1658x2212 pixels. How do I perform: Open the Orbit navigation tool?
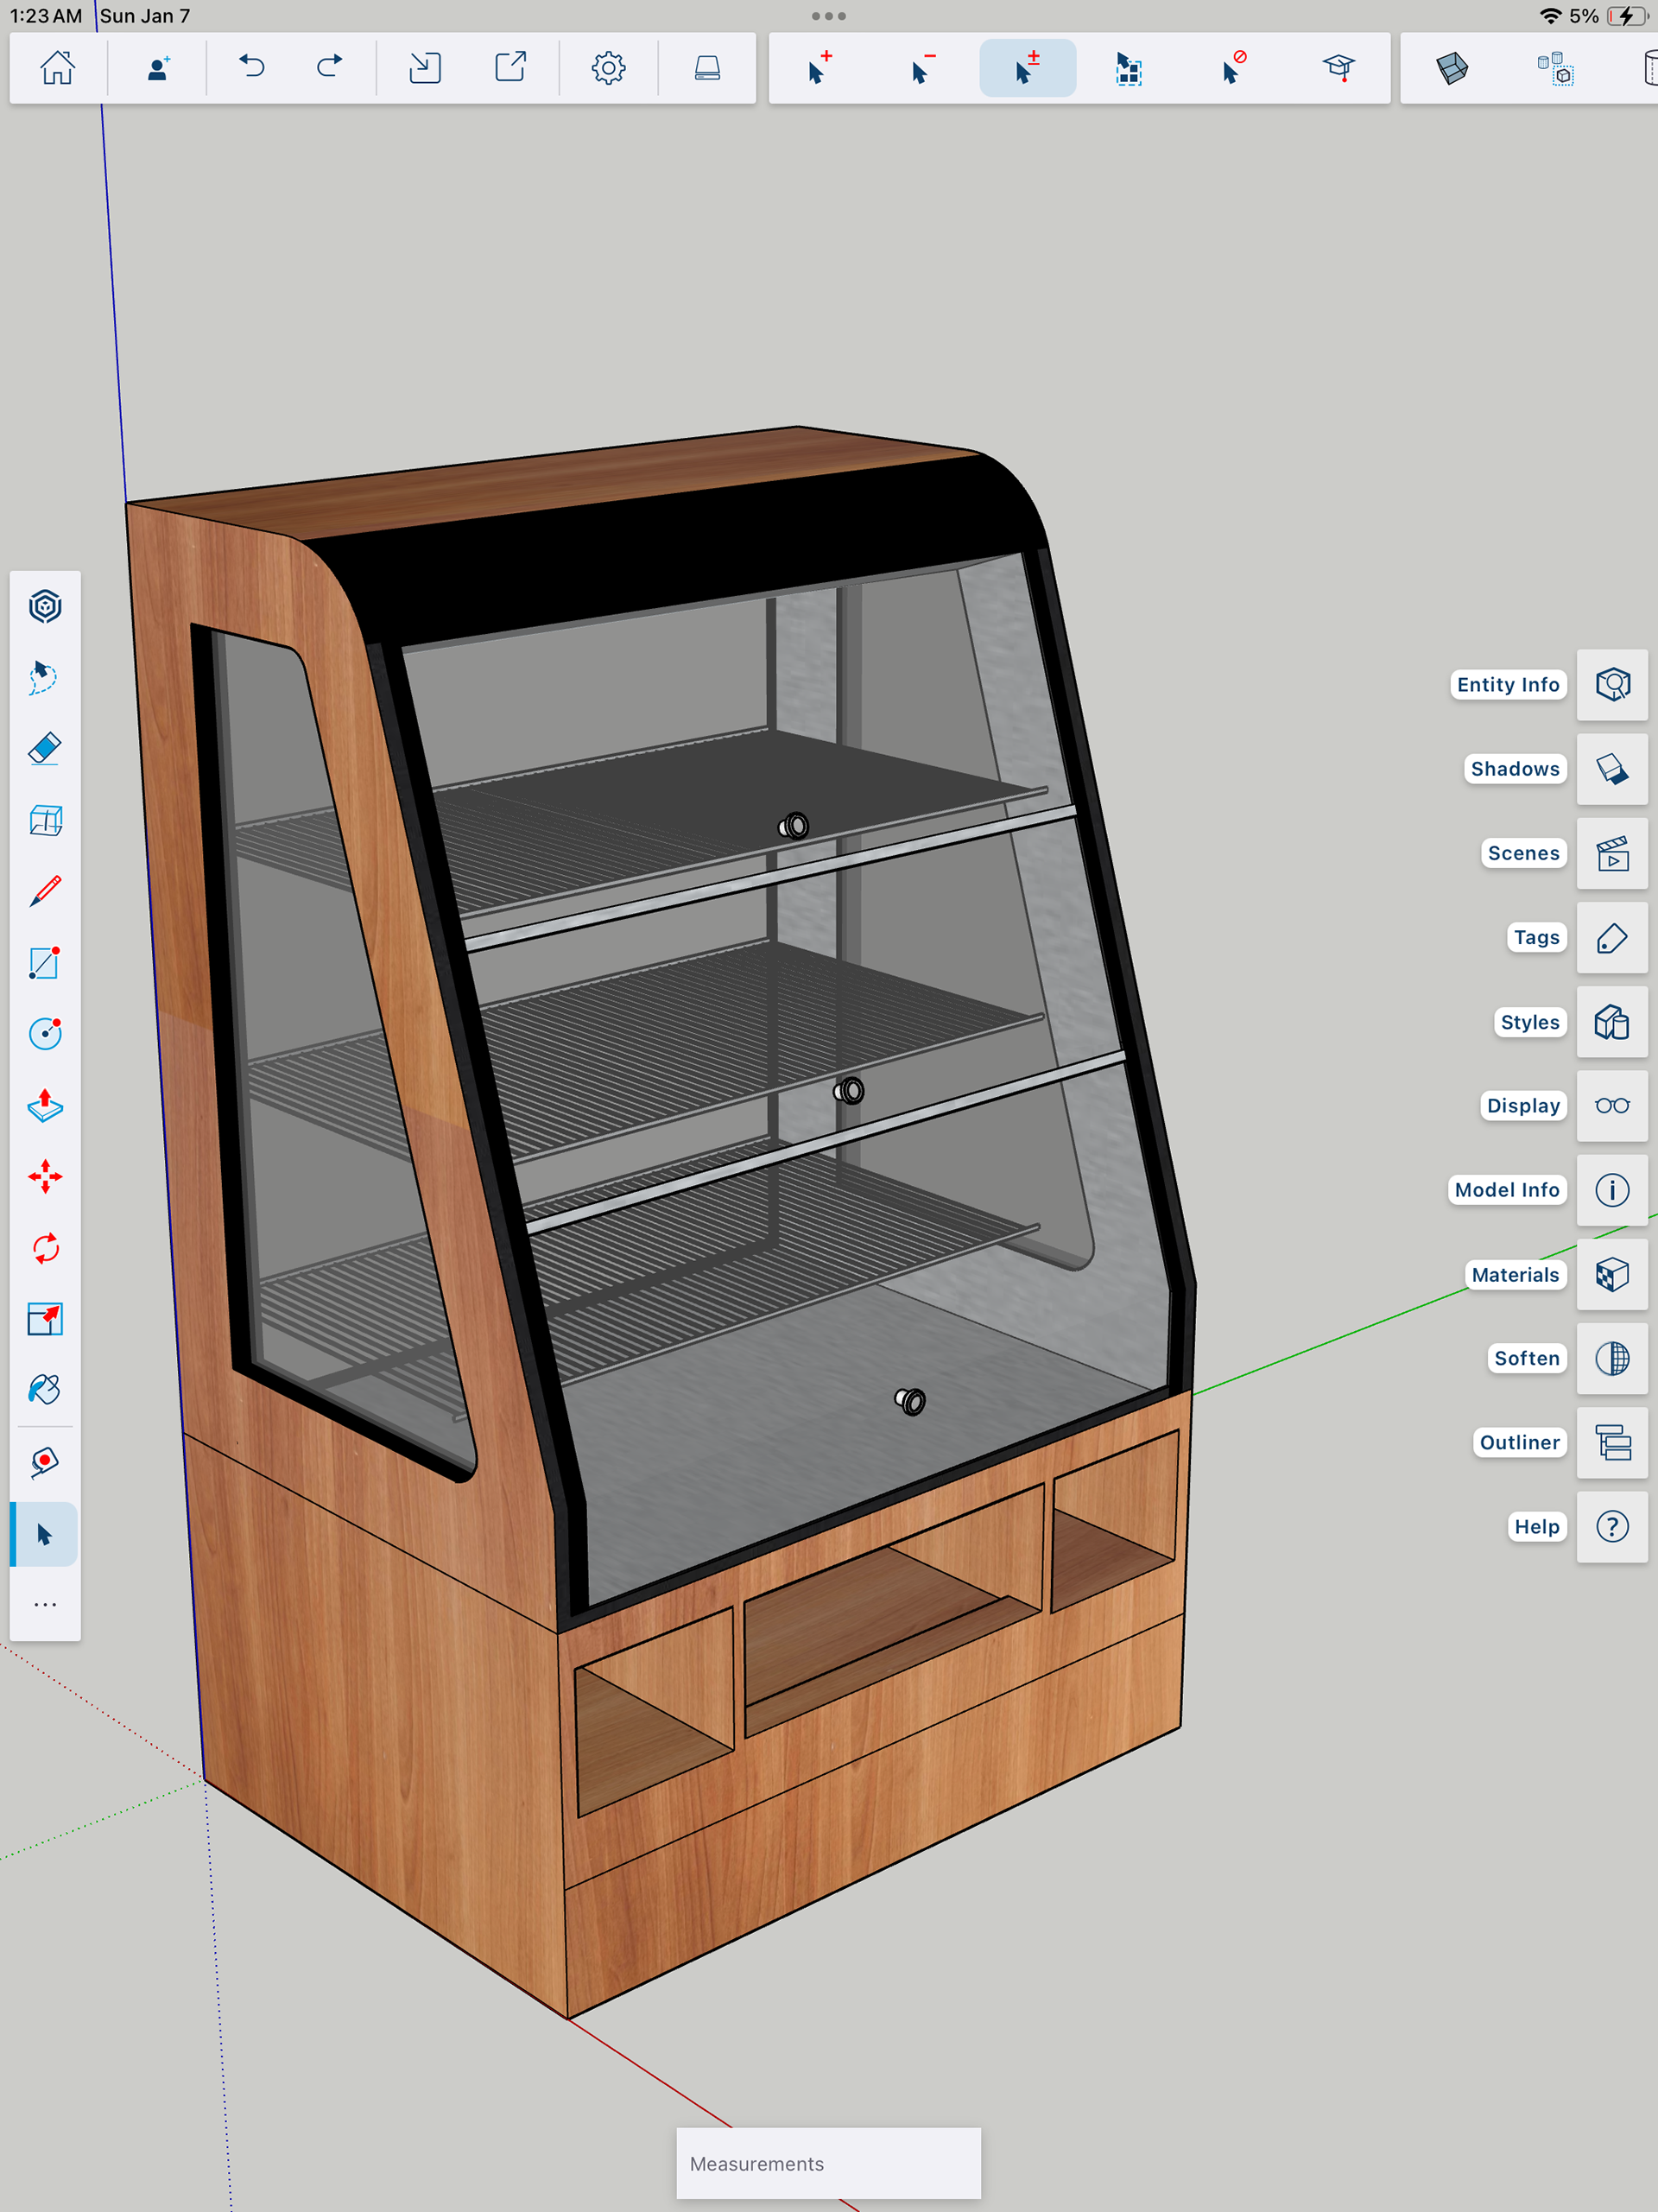[45, 607]
